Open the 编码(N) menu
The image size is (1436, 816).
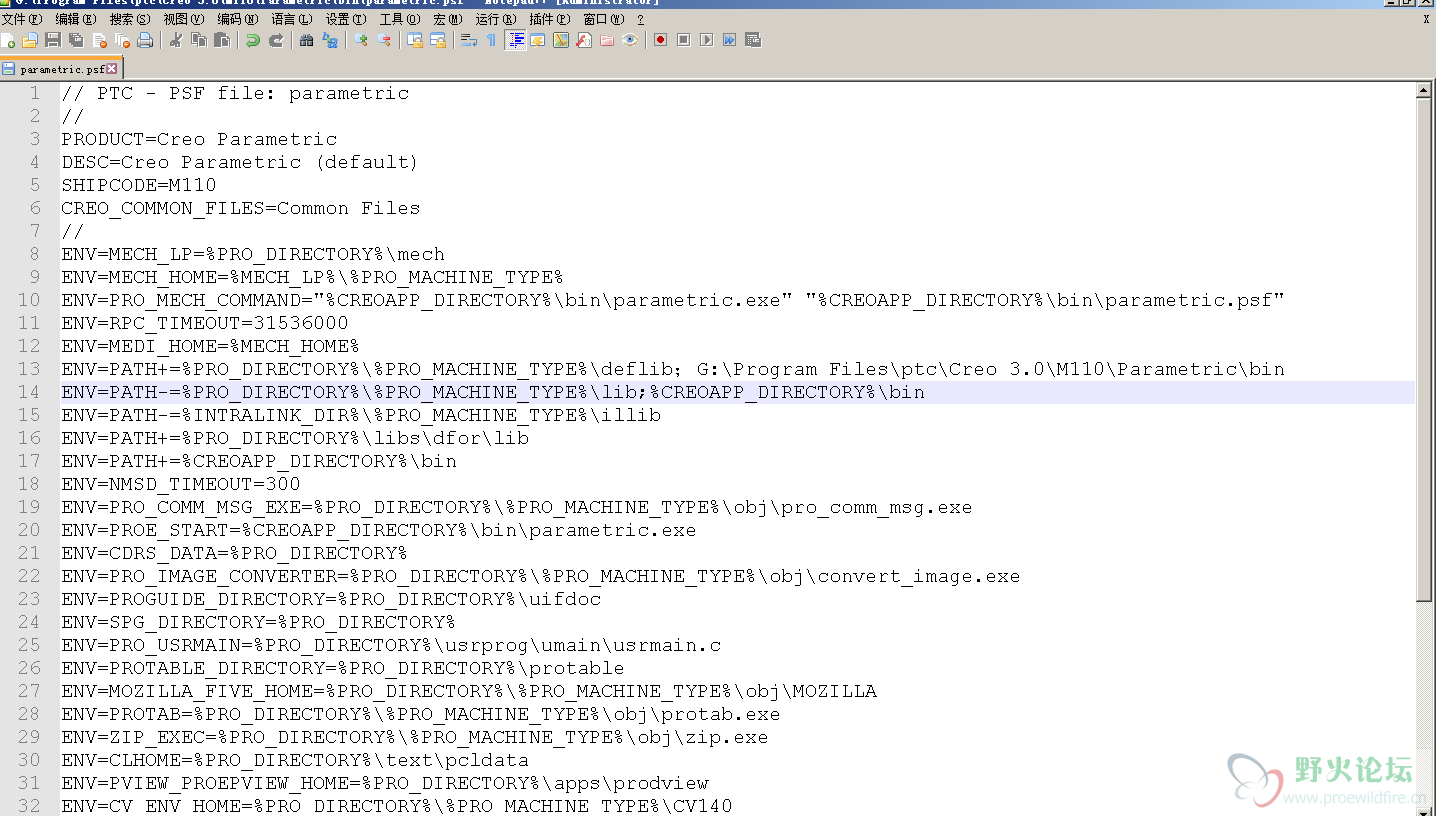(238, 19)
